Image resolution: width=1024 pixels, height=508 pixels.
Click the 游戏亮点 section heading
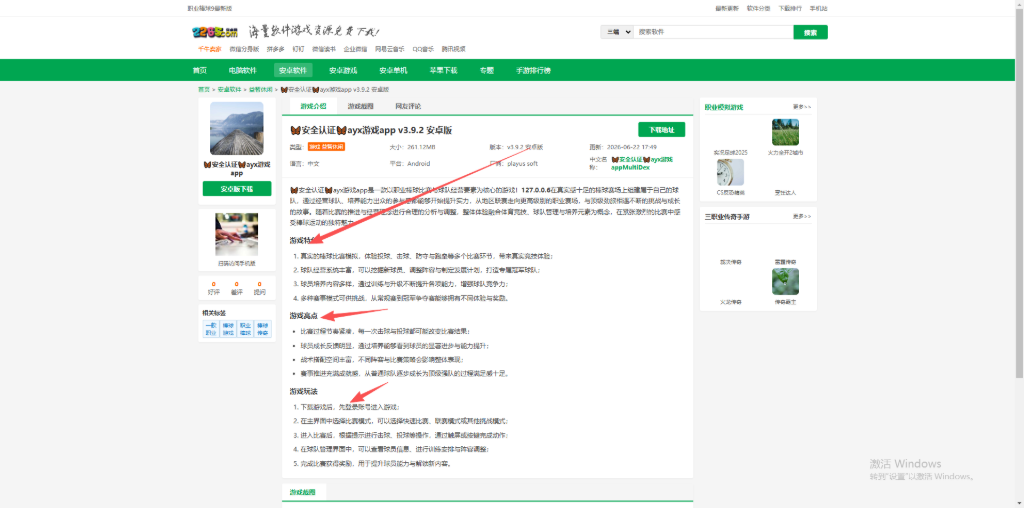click(303, 316)
